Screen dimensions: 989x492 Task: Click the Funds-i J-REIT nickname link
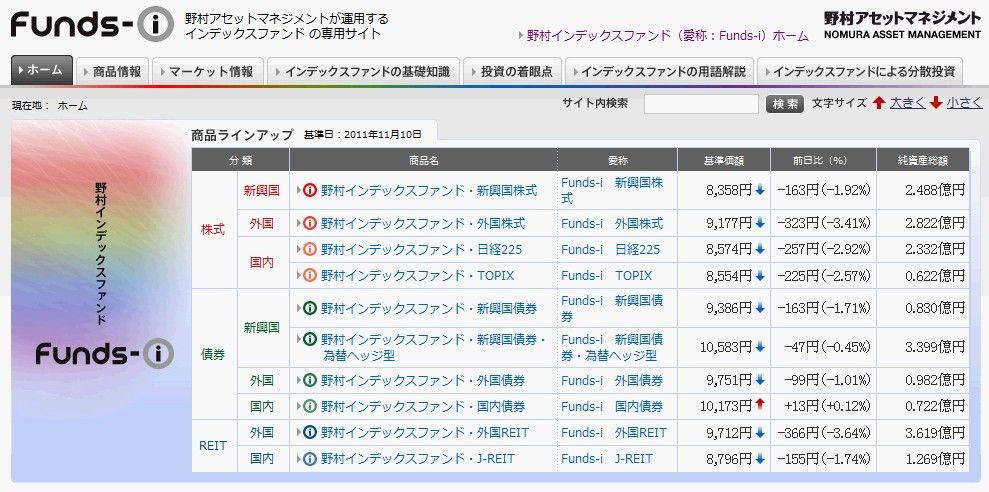point(607,459)
